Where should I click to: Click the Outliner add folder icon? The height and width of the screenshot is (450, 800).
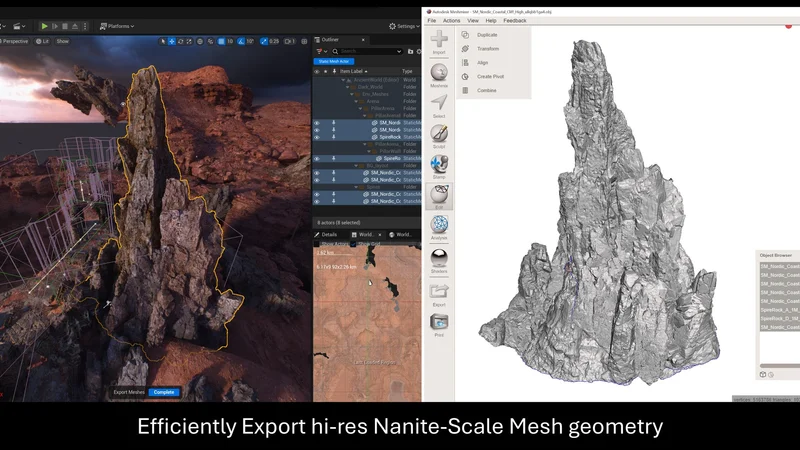(x=410, y=52)
